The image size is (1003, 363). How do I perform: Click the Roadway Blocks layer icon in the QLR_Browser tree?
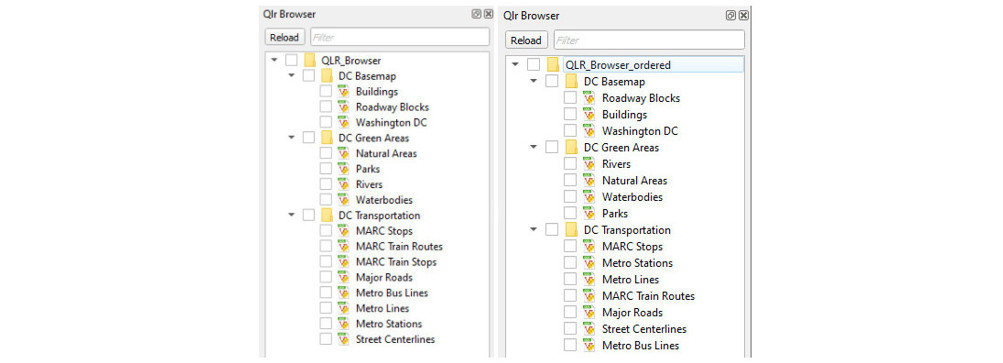pos(344,107)
